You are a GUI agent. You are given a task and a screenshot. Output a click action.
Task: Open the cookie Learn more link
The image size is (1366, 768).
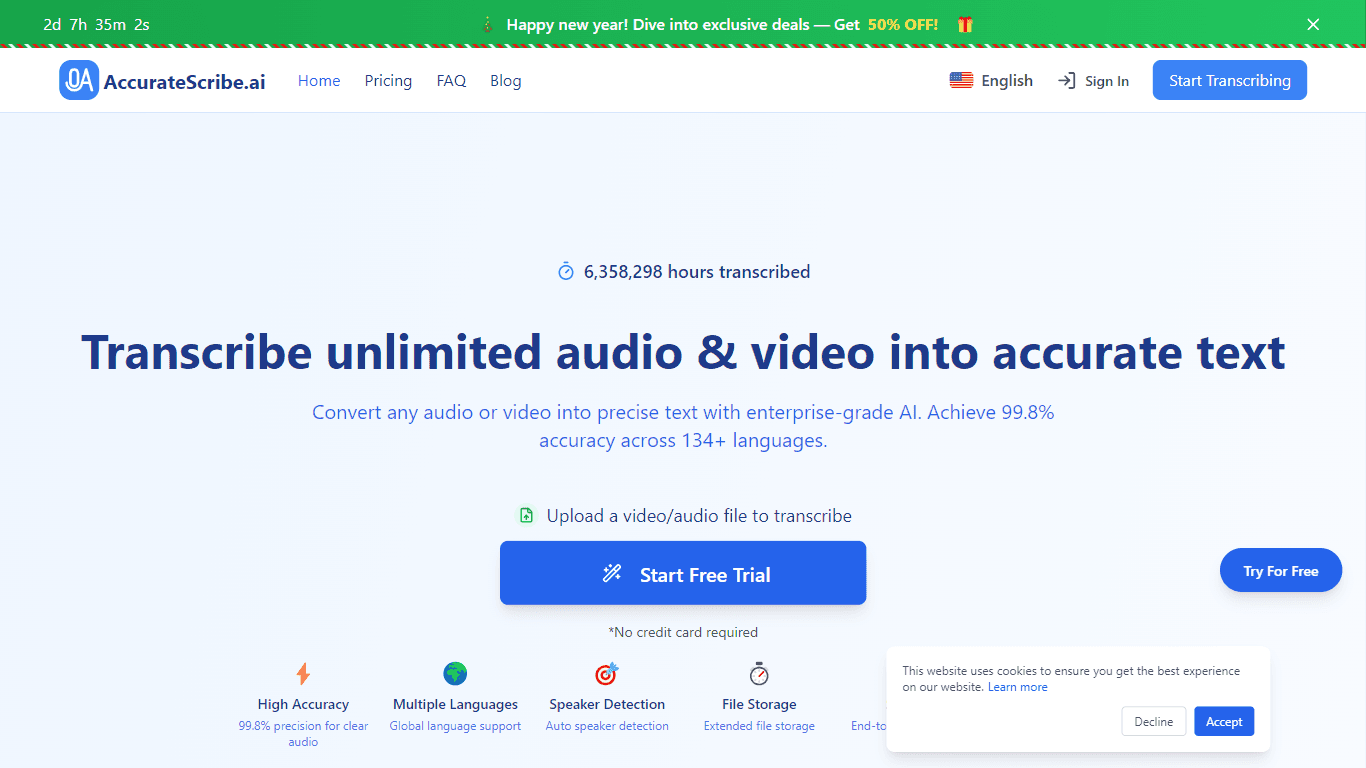[1018, 687]
